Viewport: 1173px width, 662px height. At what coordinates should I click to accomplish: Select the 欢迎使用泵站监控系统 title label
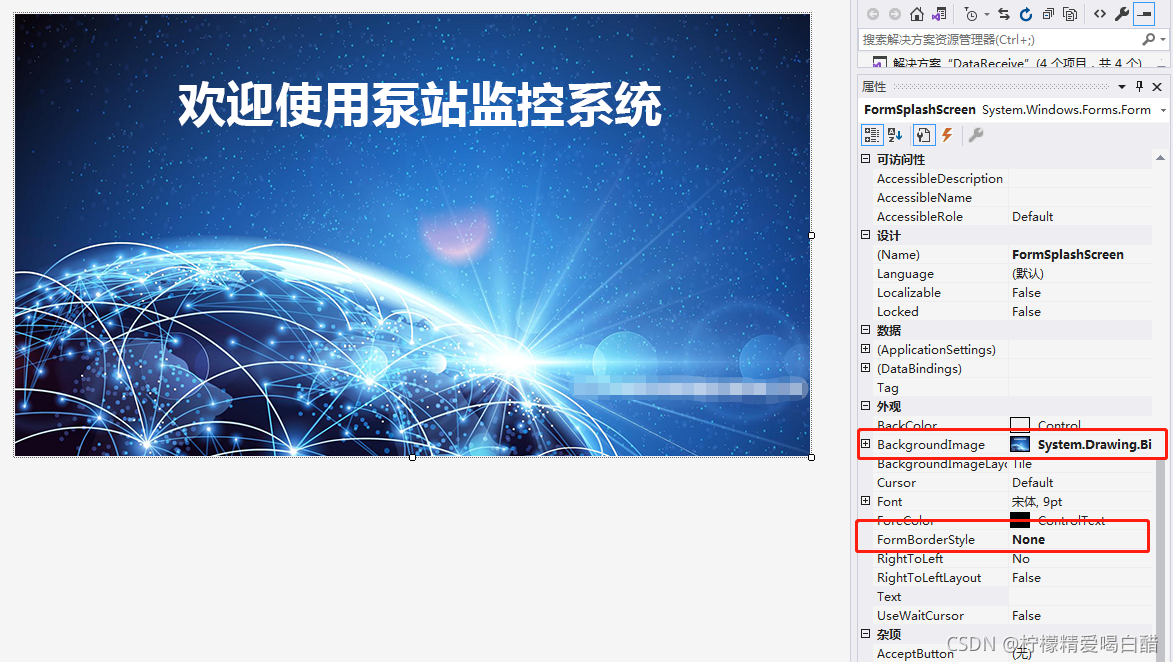[420, 105]
